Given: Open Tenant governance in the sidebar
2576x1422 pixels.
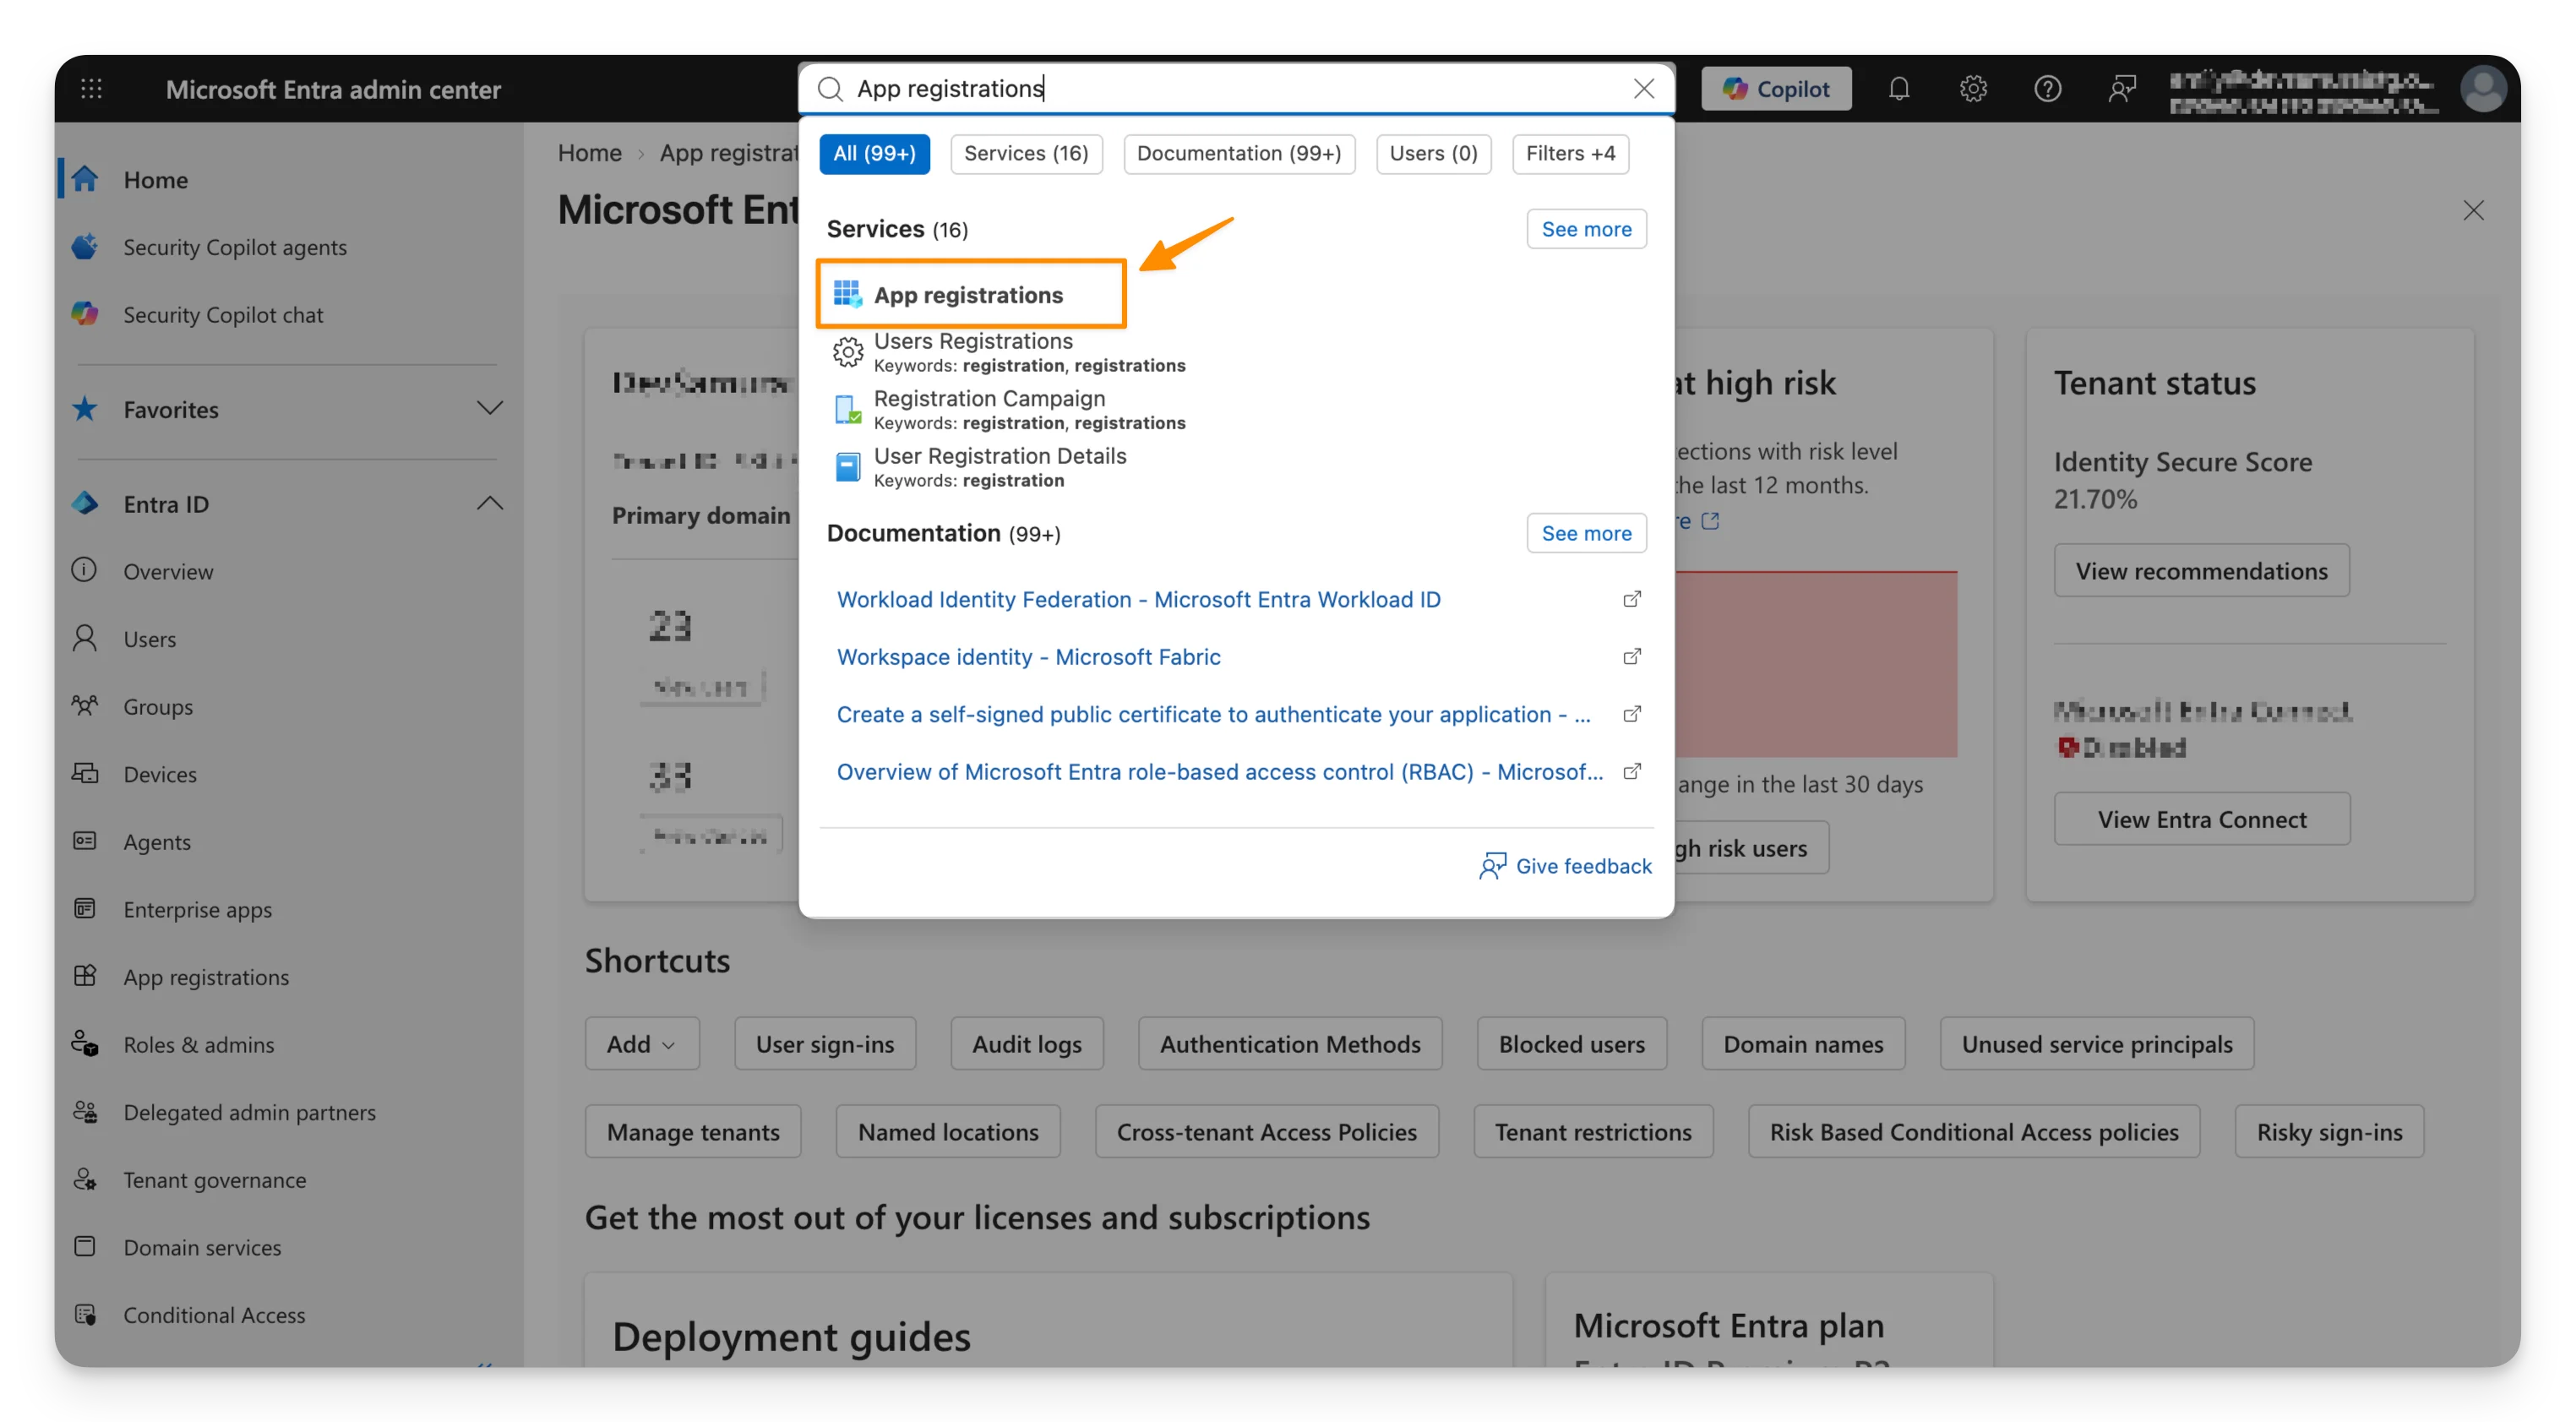Looking at the screenshot, I should [x=214, y=1179].
